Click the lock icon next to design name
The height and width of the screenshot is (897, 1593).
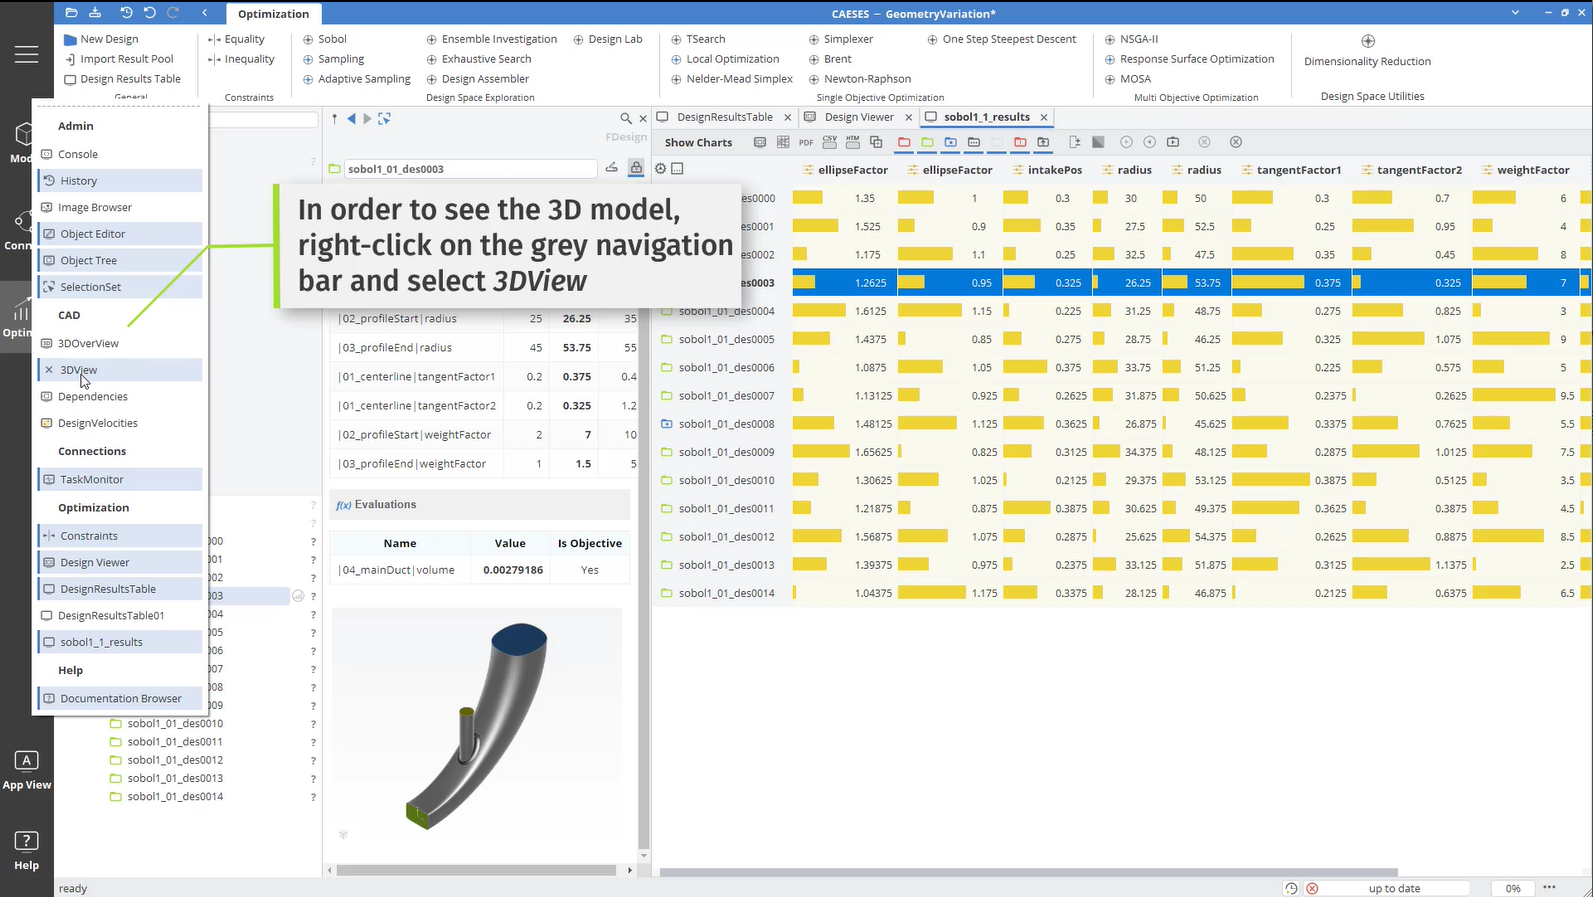636,168
